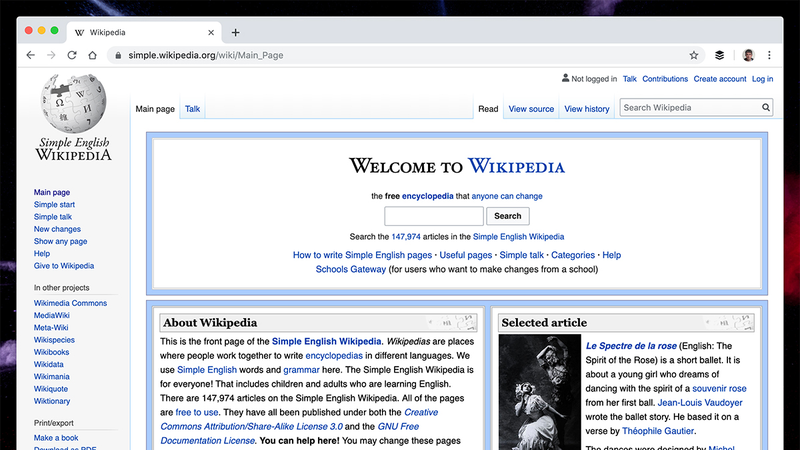This screenshot has height=450, width=800.
Task: Click the Search button under welcome banner
Action: [508, 216]
